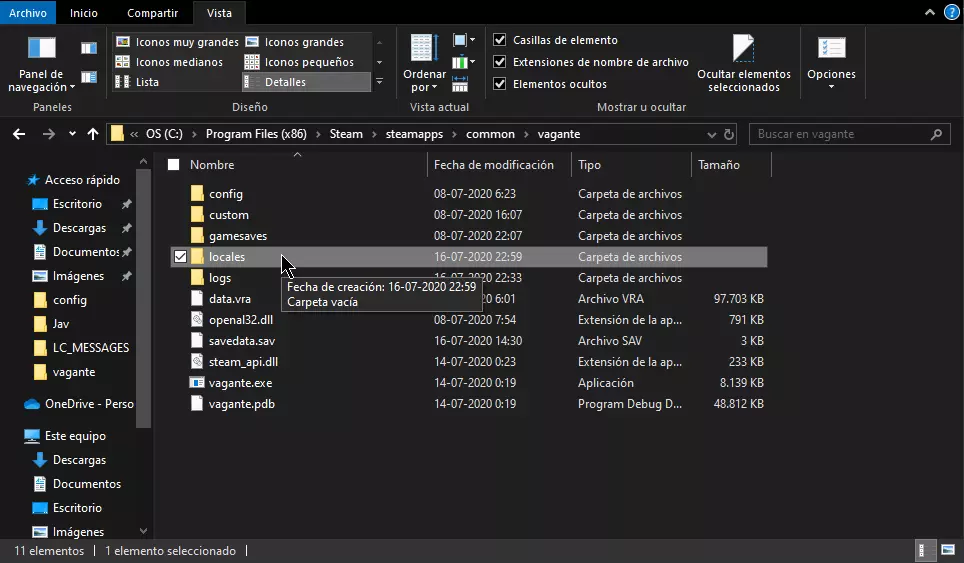The width and height of the screenshot is (964, 563).
Task: Open the Ordenar por dropdown
Action: click(424, 64)
